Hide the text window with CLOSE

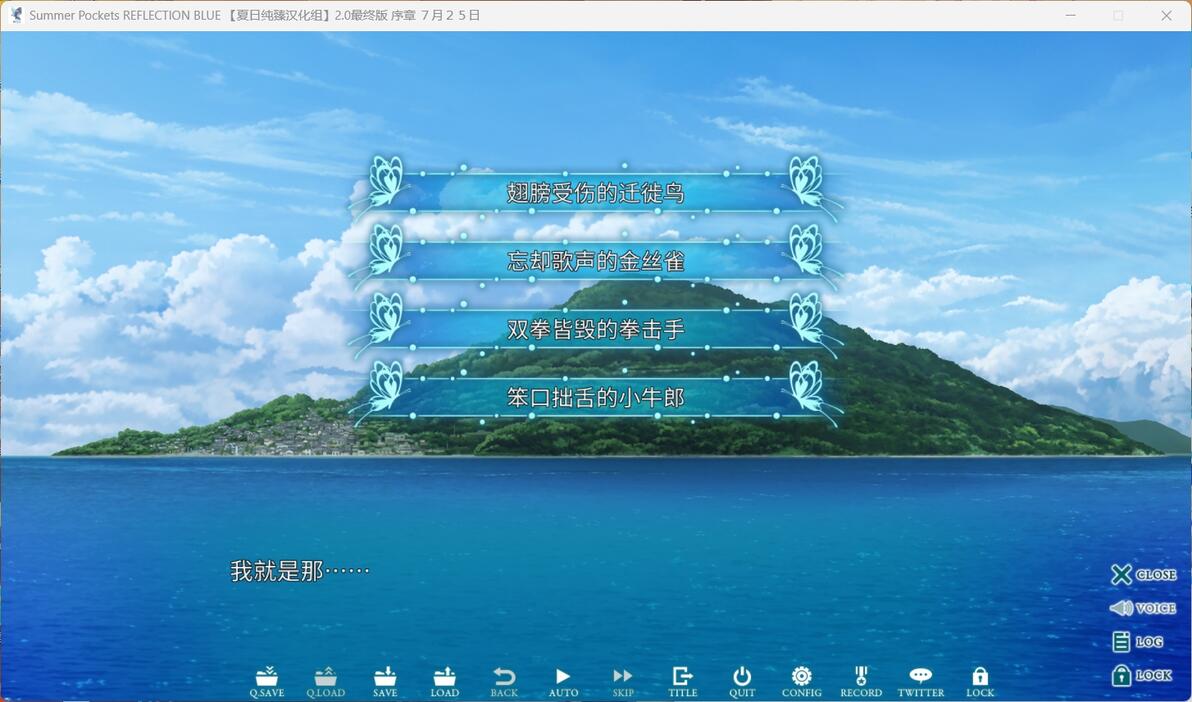click(x=1143, y=574)
